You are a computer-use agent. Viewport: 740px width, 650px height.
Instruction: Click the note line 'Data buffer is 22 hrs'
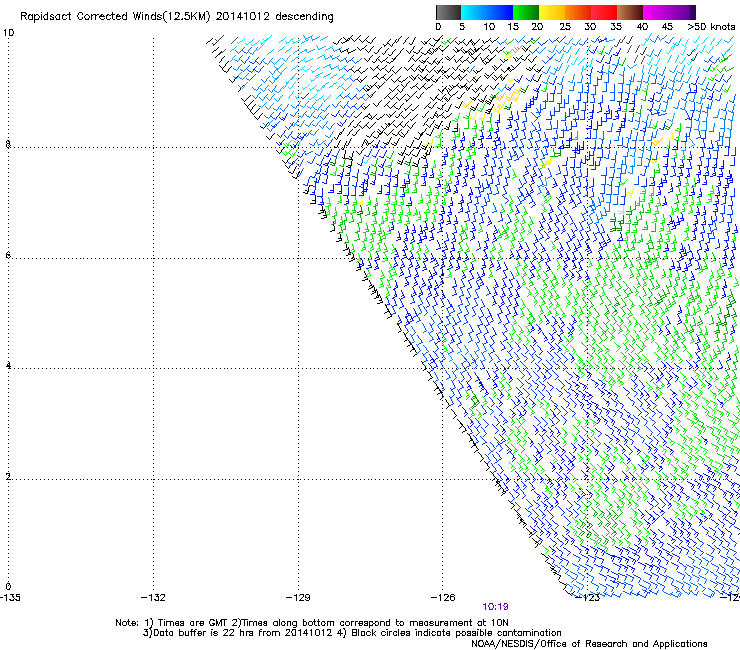[x=203, y=633]
